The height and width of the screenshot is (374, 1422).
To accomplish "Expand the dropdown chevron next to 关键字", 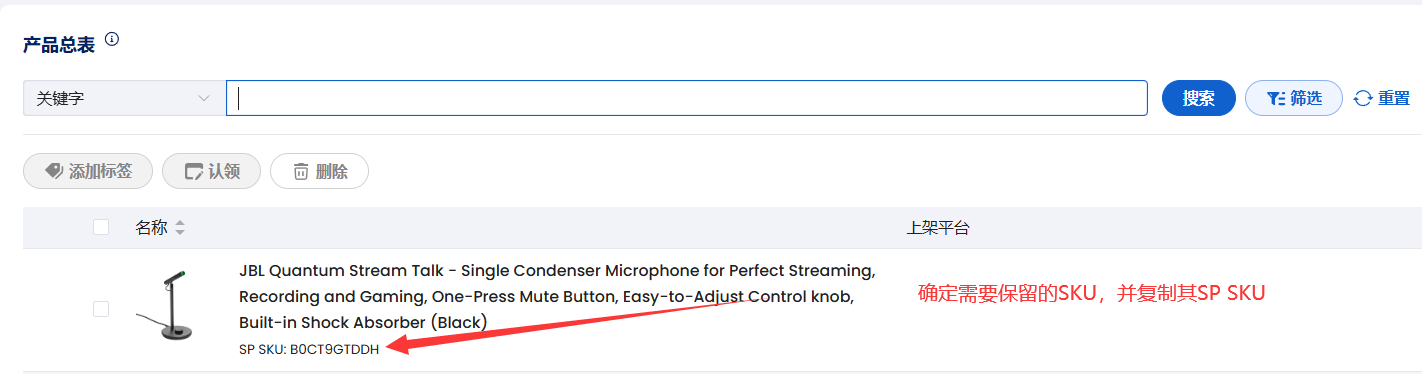I will point(204,98).
